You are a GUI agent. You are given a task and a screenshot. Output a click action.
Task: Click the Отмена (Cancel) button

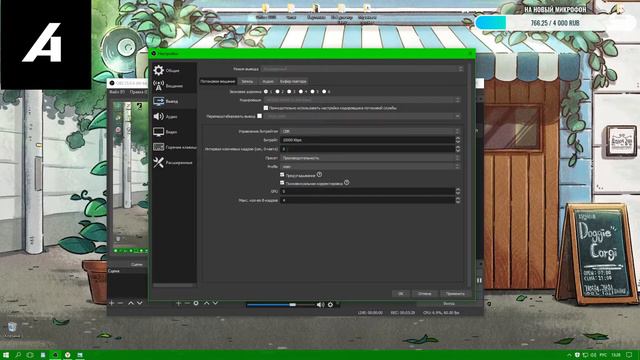pos(424,293)
